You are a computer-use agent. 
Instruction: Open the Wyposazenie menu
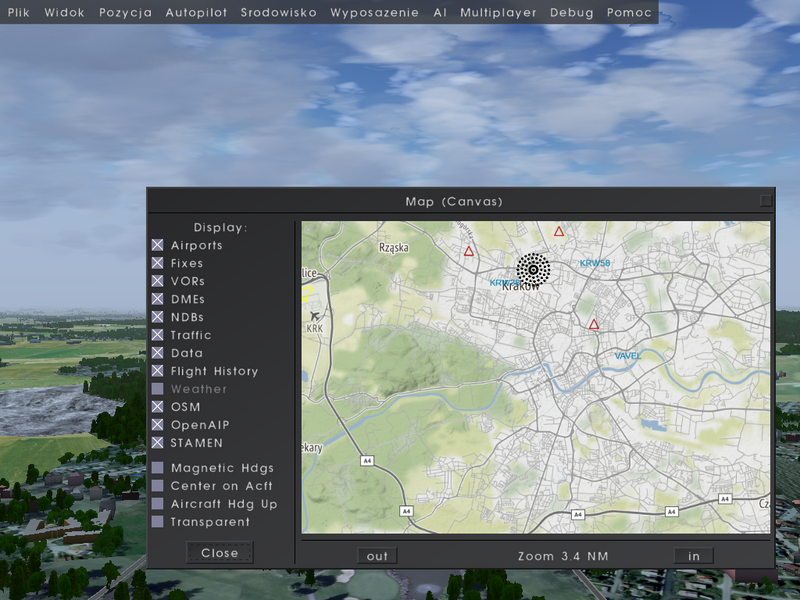(374, 12)
